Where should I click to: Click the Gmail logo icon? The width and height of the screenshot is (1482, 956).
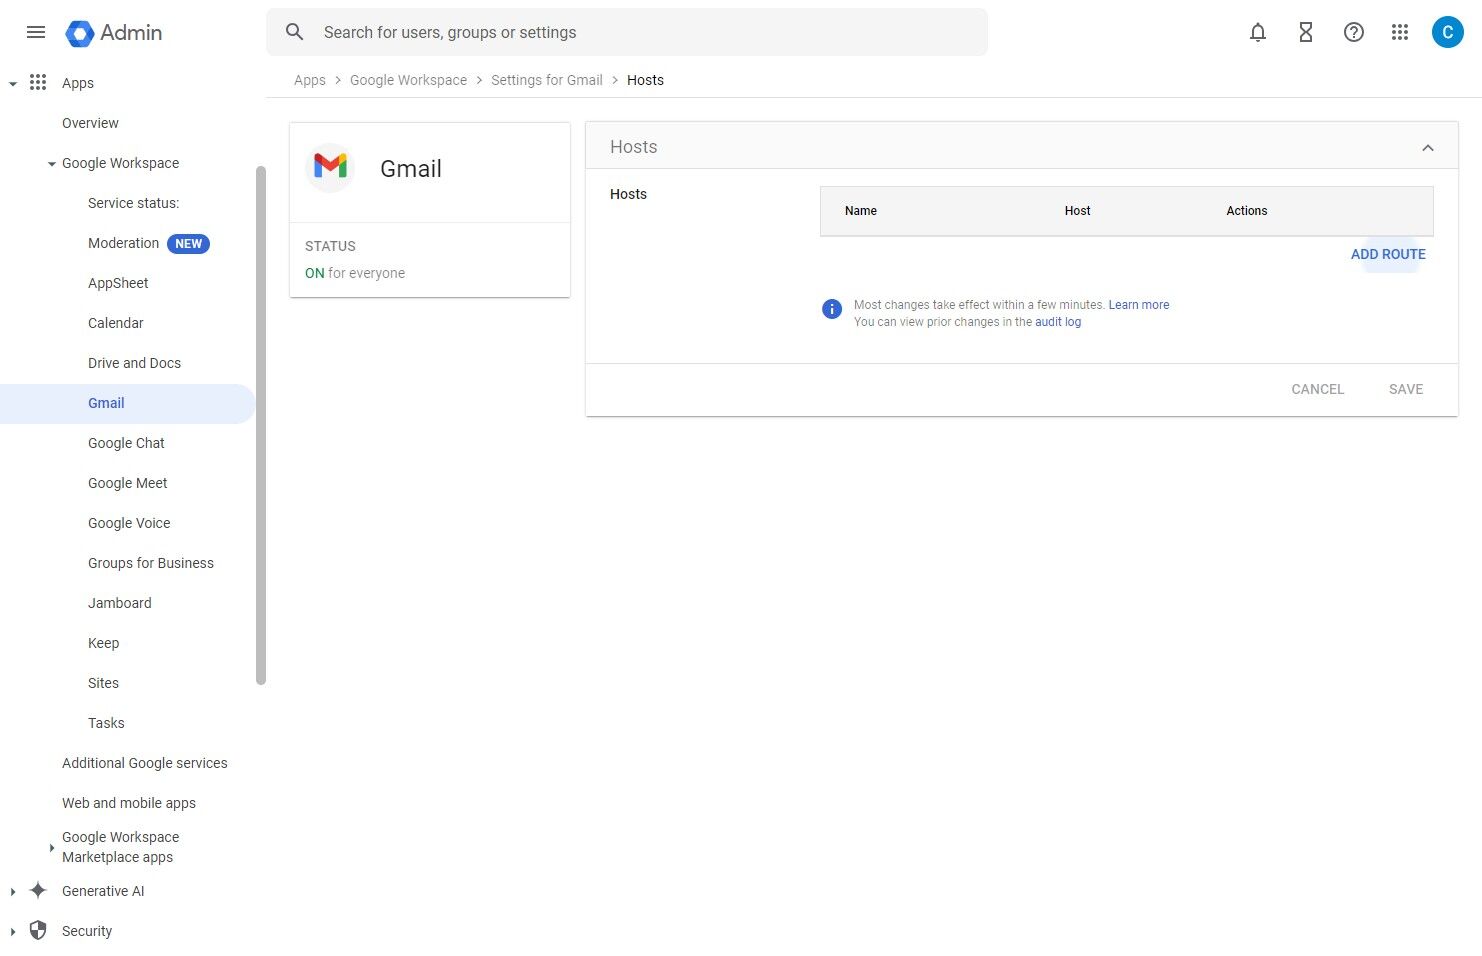tap(330, 167)
